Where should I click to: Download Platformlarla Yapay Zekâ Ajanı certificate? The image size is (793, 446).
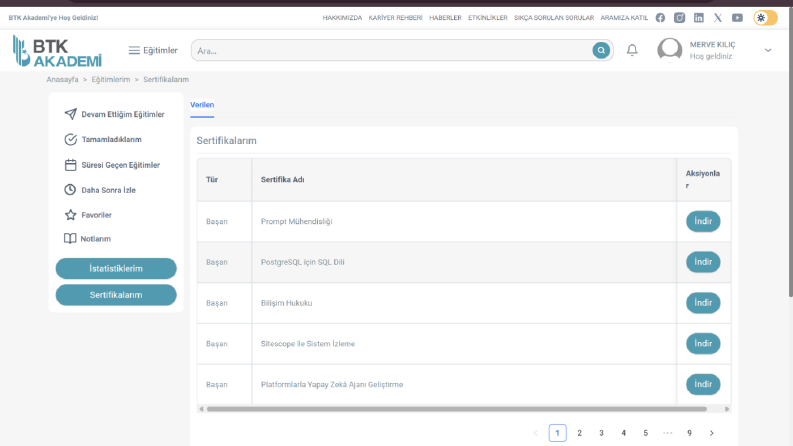(703, 384)
